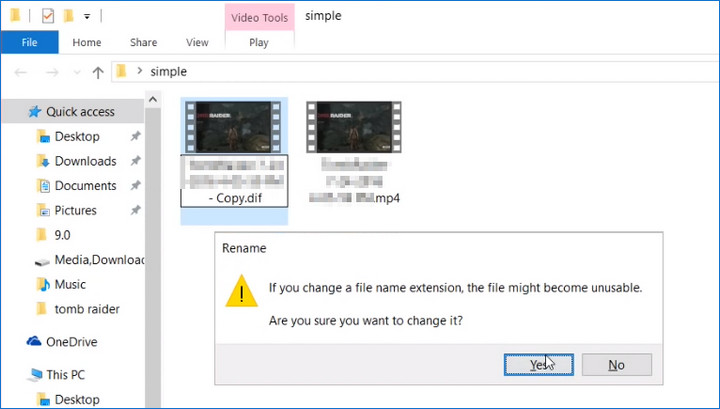Click the pin icon next to Documents
720x409 pixels.
(x=135, y=185)
